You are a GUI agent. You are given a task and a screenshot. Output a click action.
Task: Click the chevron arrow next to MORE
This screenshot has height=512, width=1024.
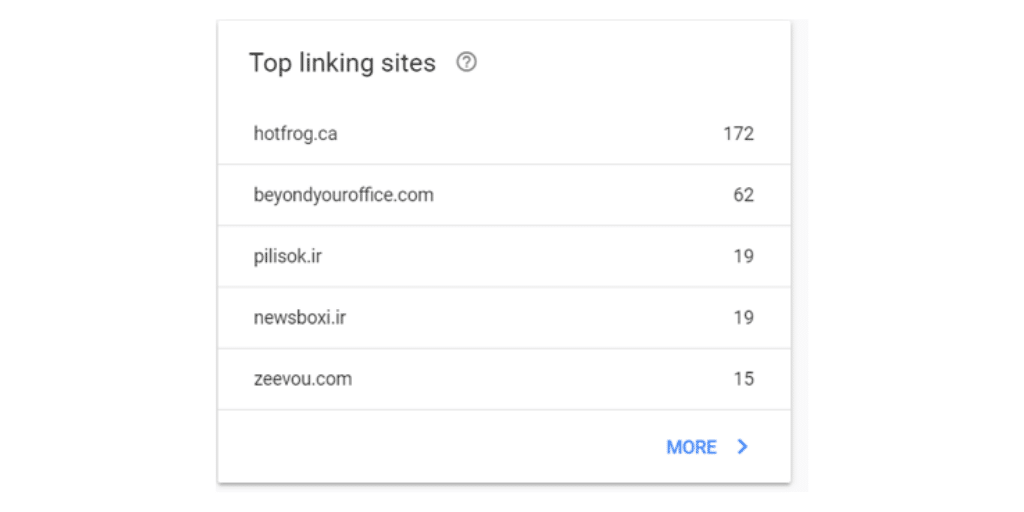(x=742, y=447)
